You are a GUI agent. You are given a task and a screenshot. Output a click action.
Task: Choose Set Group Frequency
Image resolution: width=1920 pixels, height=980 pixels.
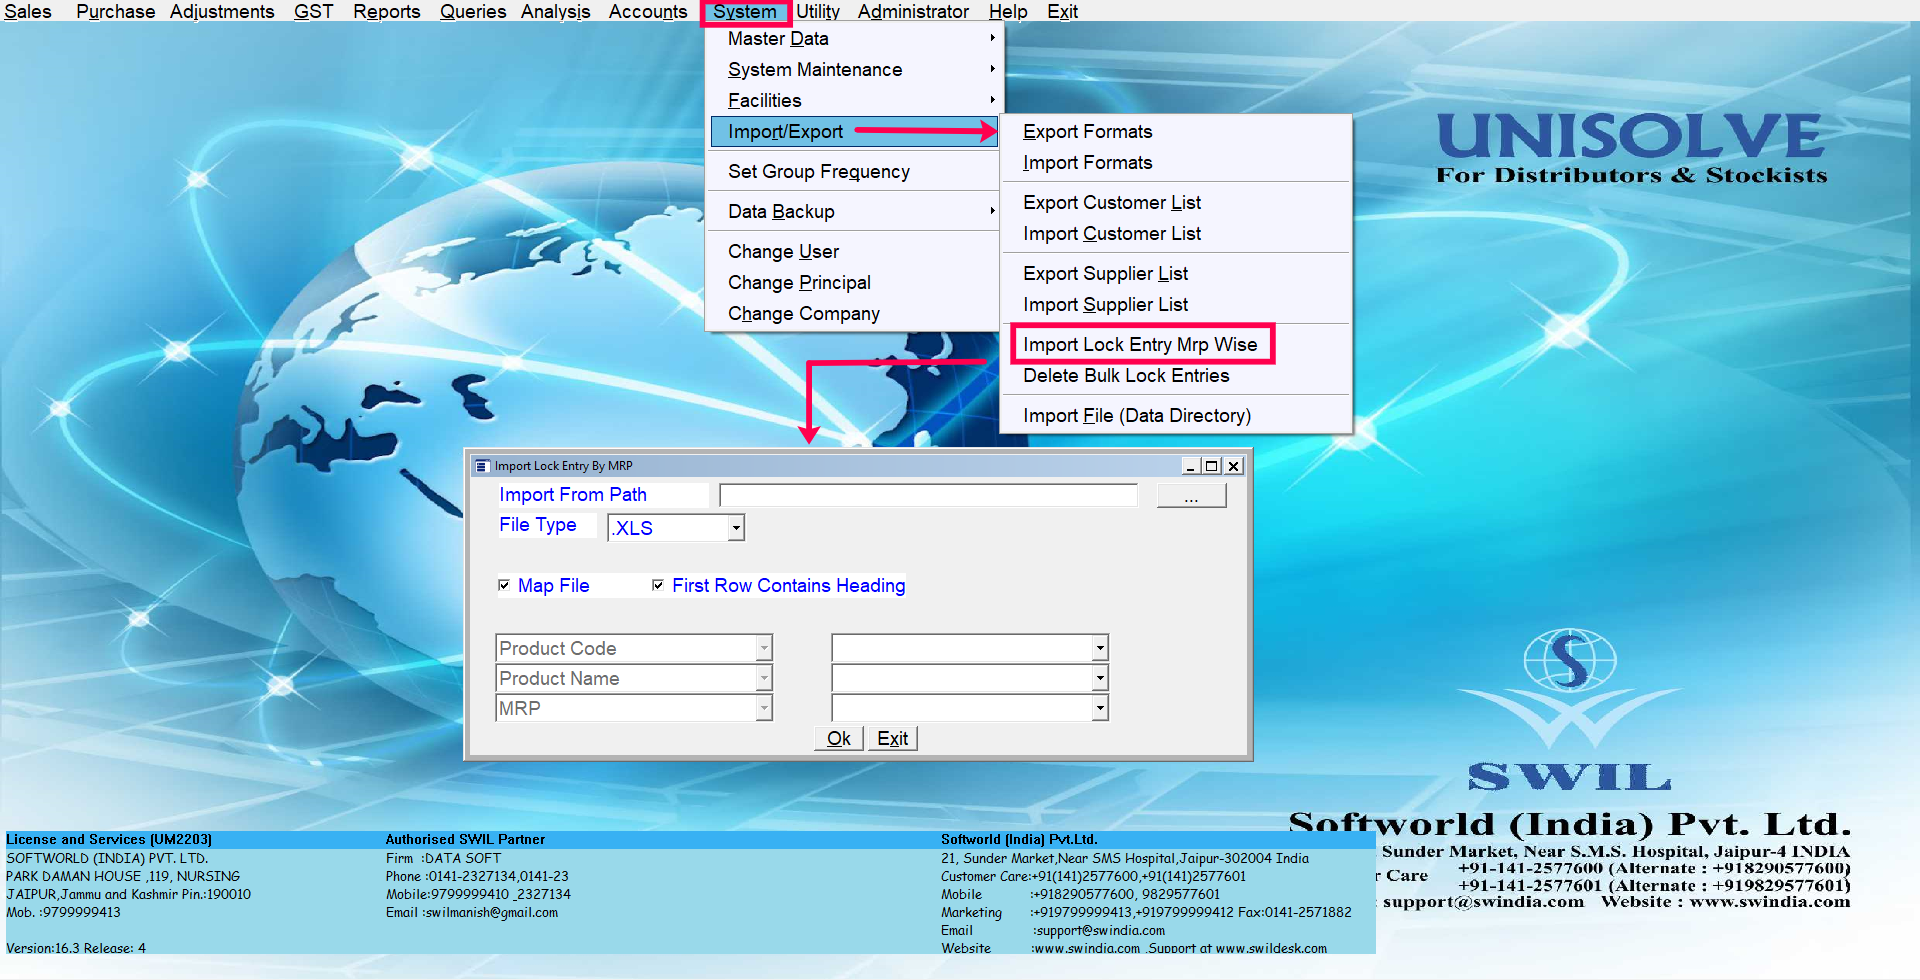point(853,171)
